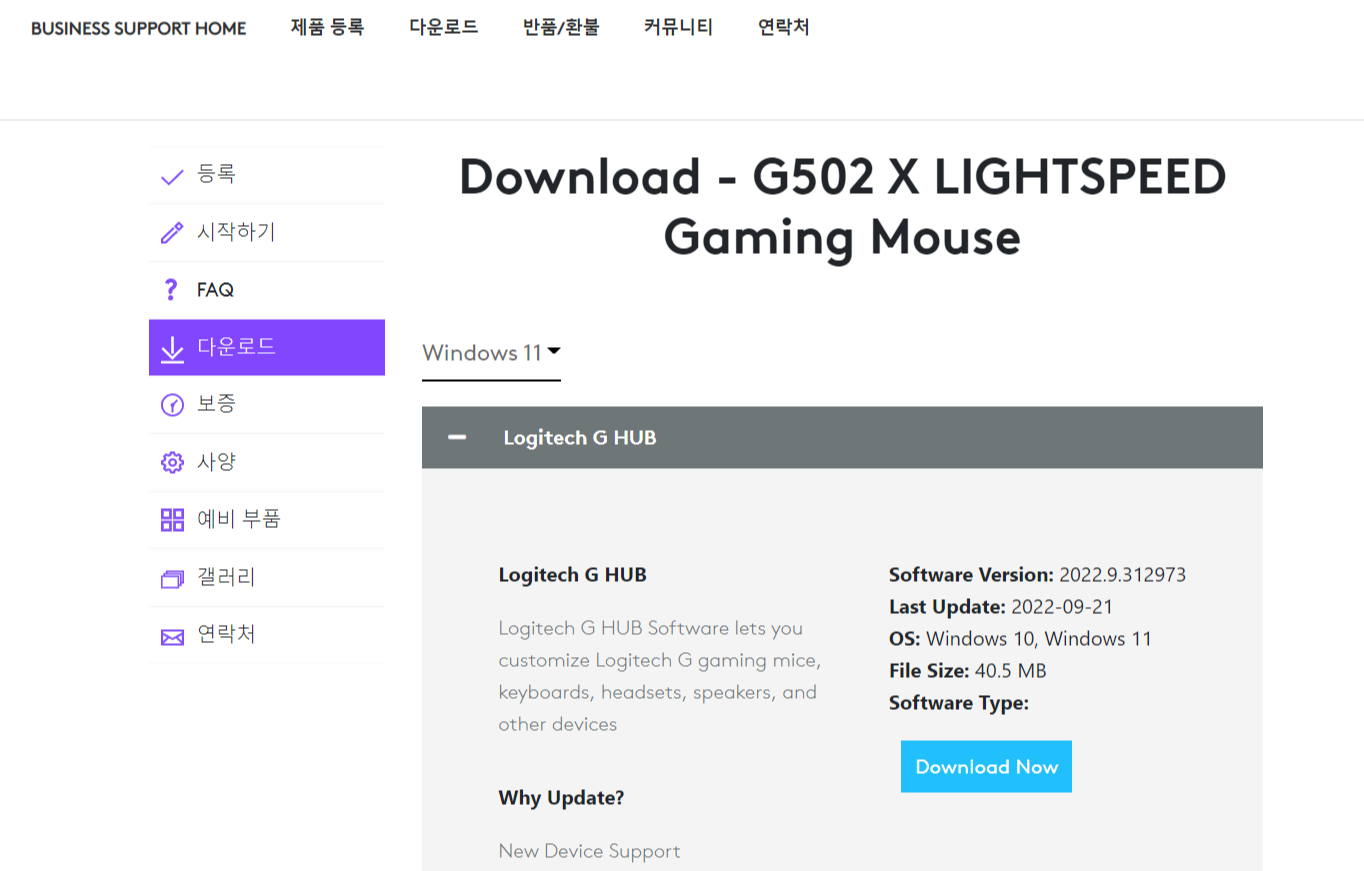Click the Last Update 2022-09-21 text

coord(1001,607)
